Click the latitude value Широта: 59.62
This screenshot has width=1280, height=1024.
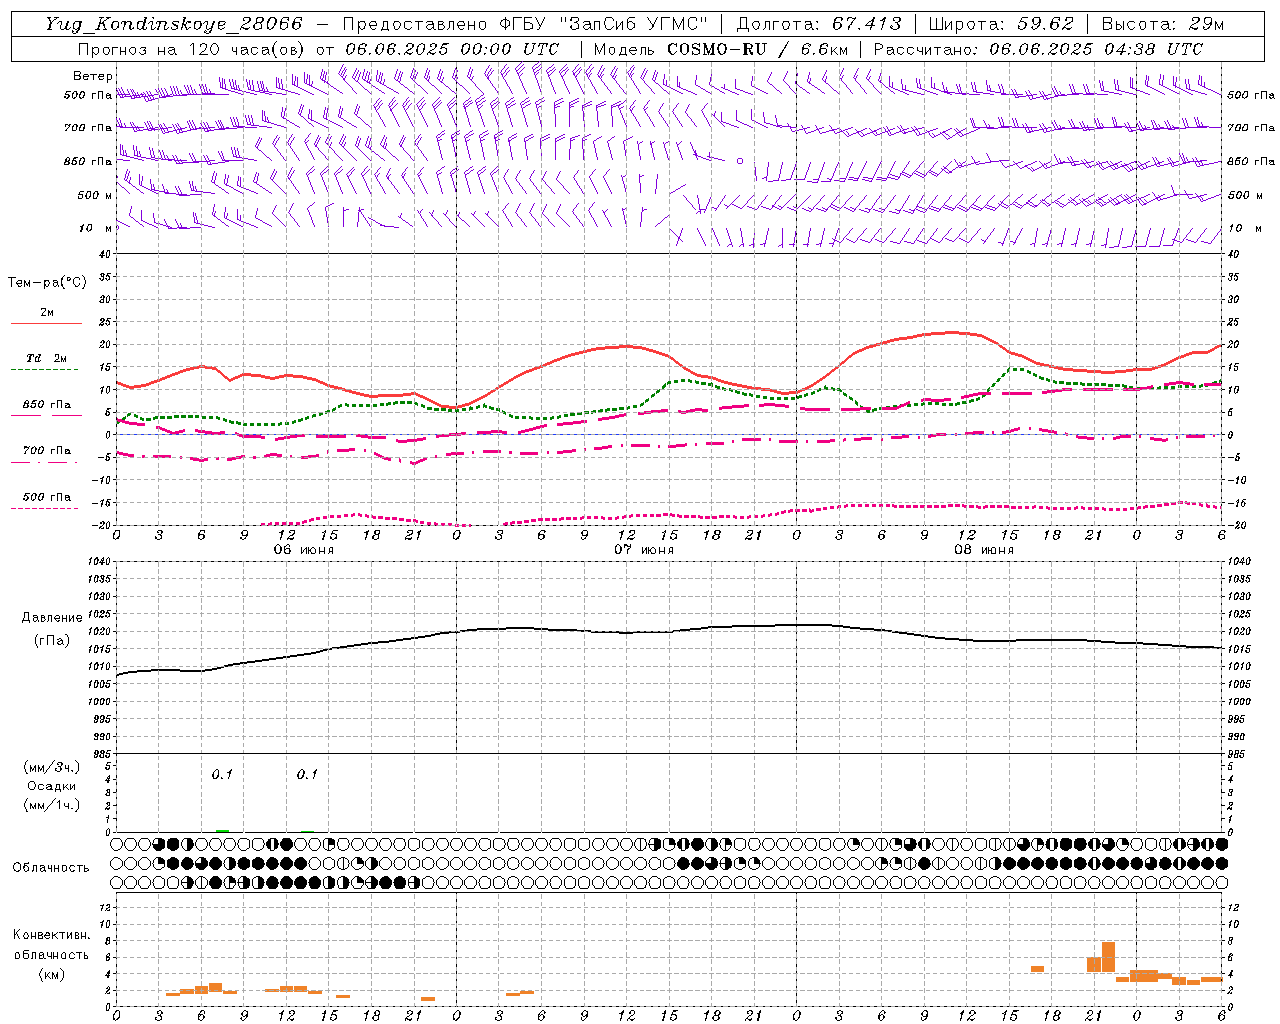click(1001, 24)
